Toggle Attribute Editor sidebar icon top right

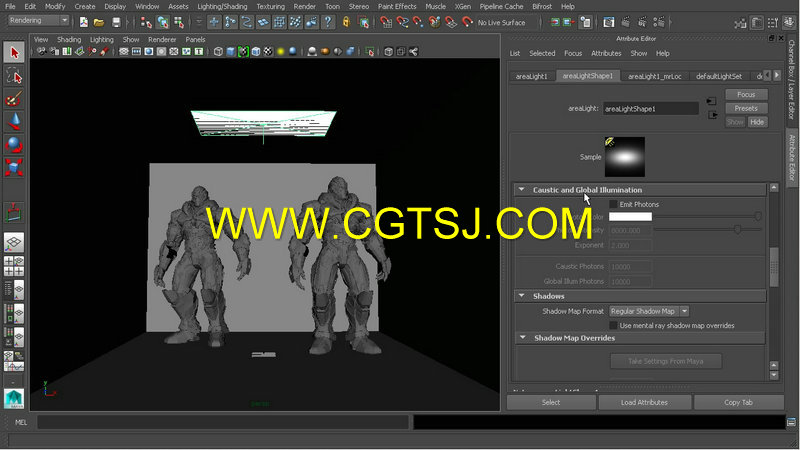[757, 22]
